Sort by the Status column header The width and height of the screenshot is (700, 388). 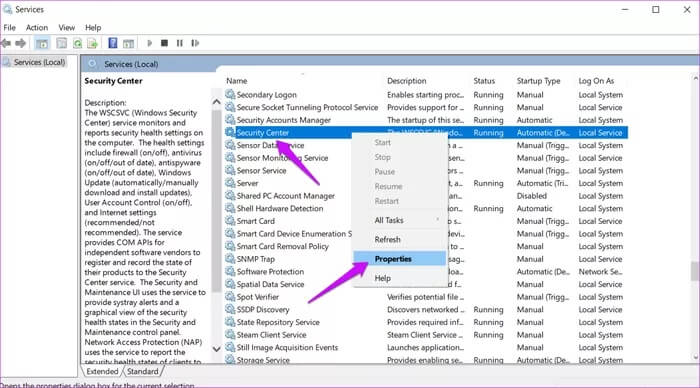click(484, 81)
